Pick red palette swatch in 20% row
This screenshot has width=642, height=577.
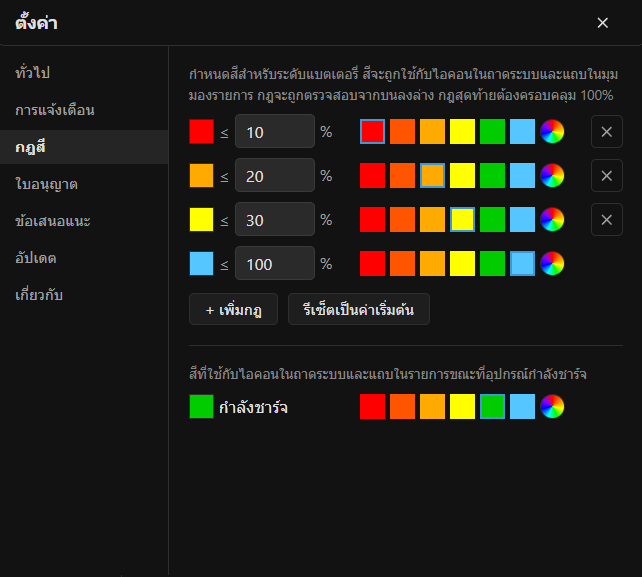point(372,176)
